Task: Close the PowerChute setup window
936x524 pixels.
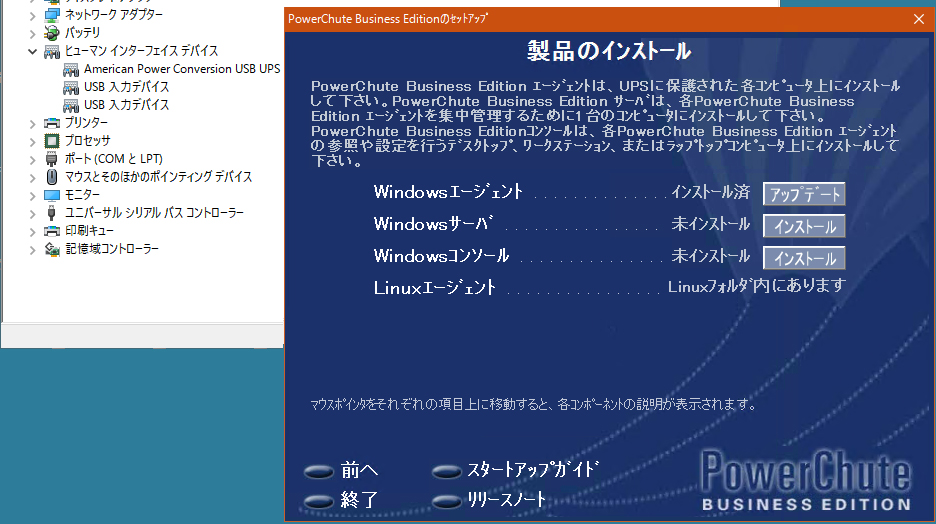Action: (x=919, y=19)
